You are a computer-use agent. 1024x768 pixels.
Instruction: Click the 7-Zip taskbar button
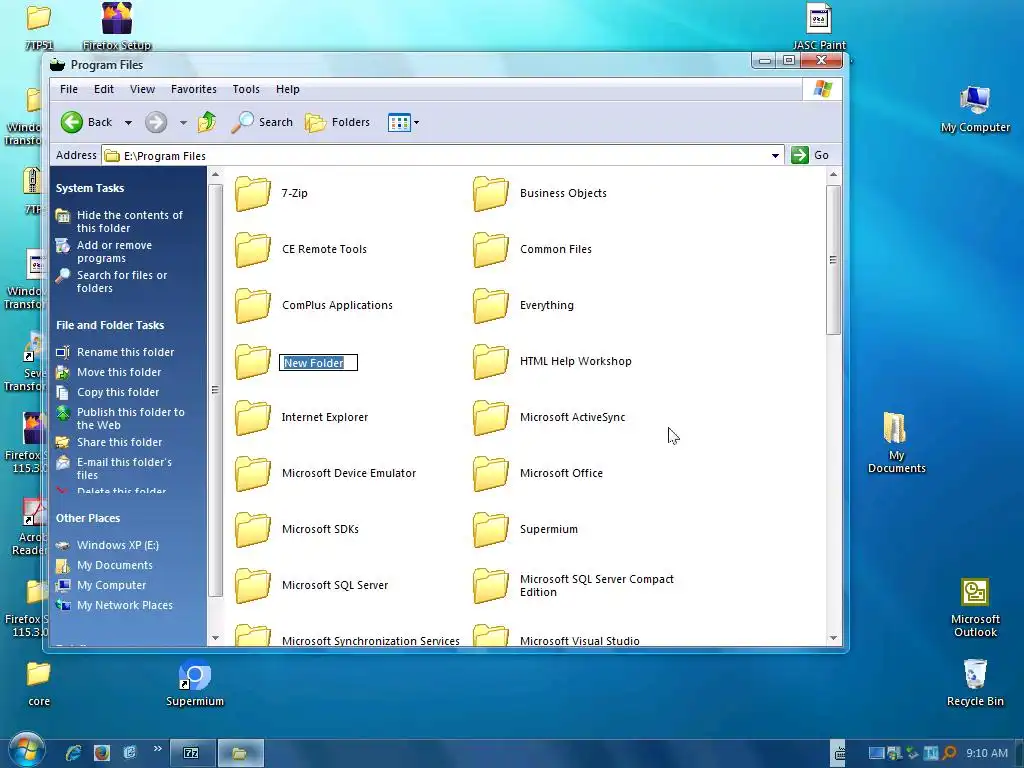click(x=192, y=753)
